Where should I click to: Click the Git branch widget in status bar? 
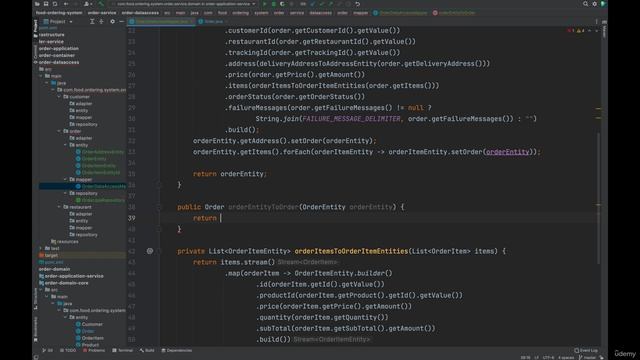(x=587, y=358)
